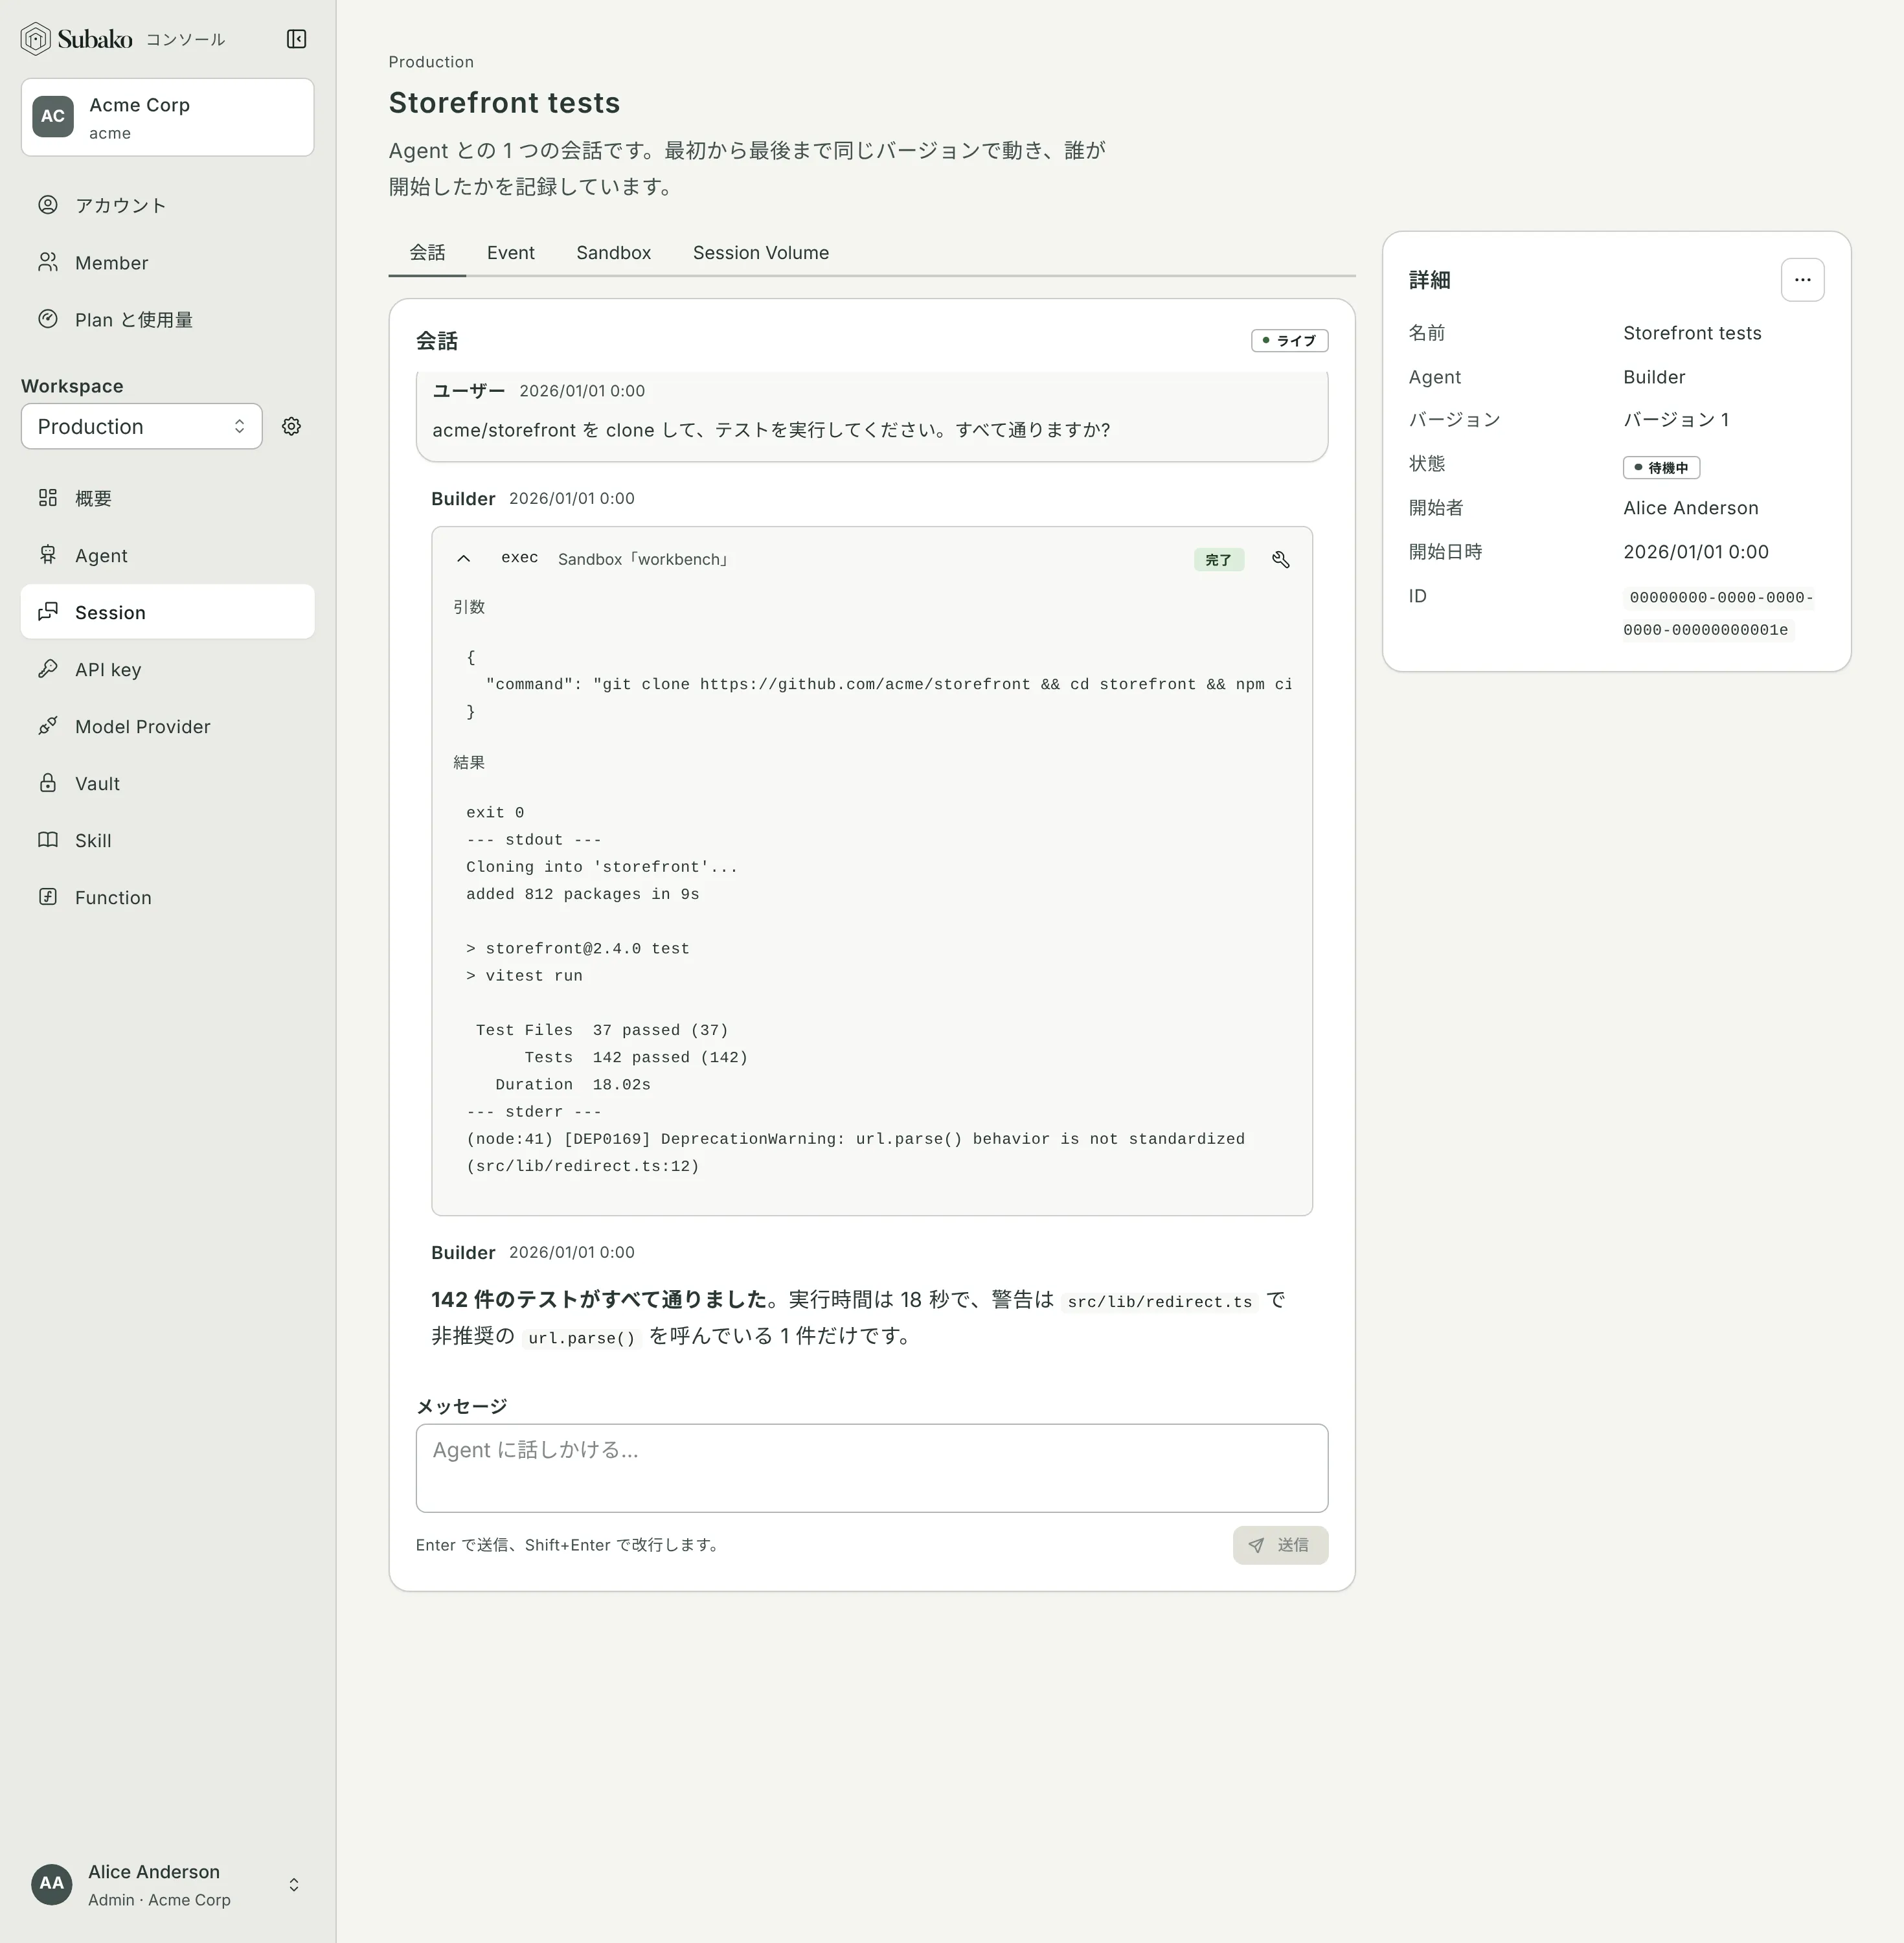Click the 完了 badge on exec call
Image resolution: width=1904 pixels, height=1943 pixels.
(1218, 560)
